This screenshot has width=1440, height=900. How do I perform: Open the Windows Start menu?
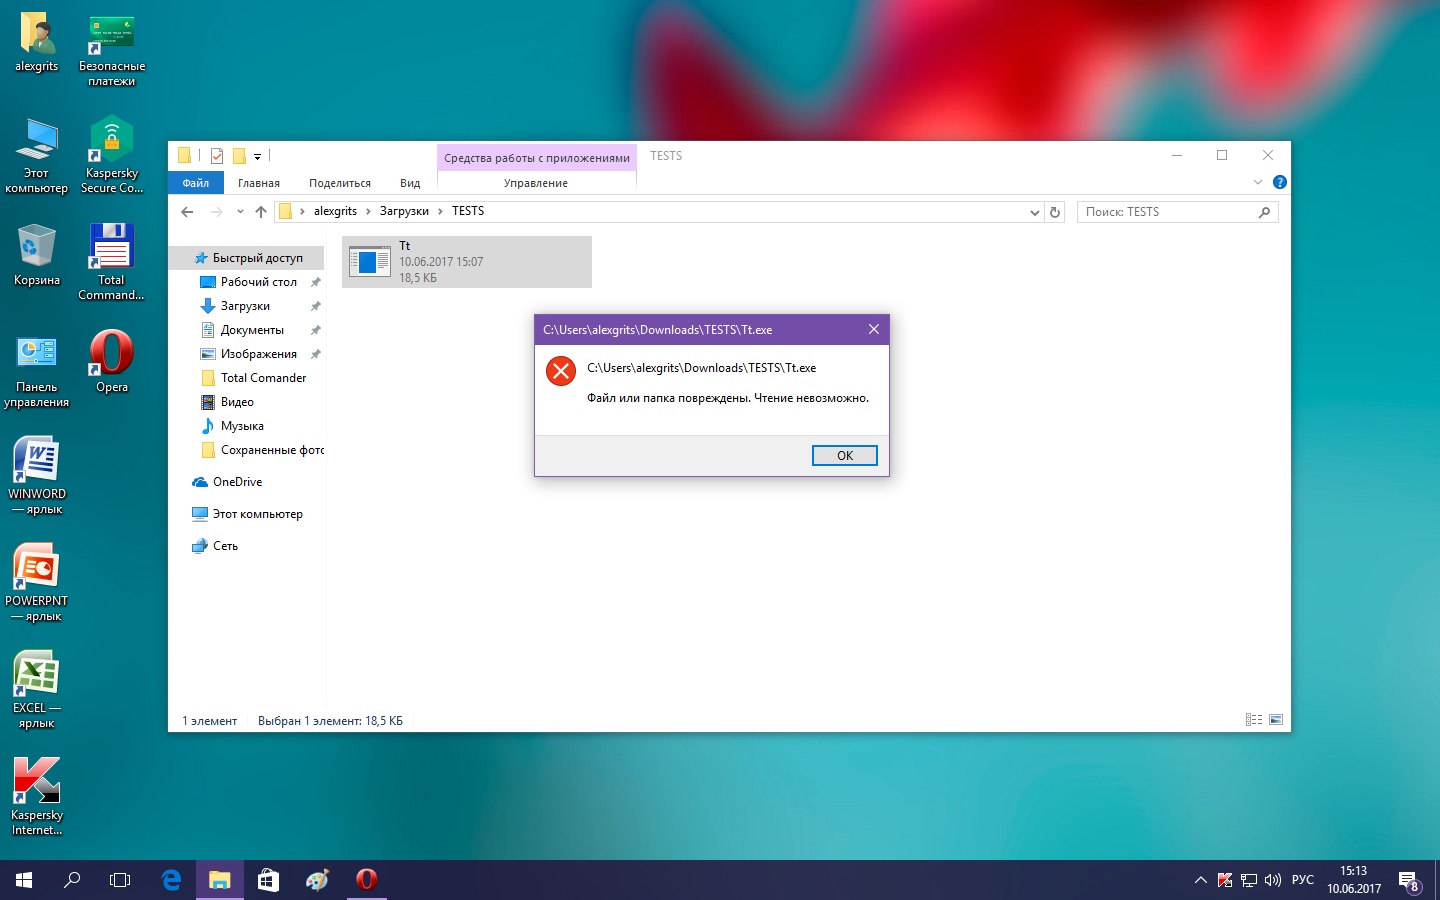click(x=24, y=880)
